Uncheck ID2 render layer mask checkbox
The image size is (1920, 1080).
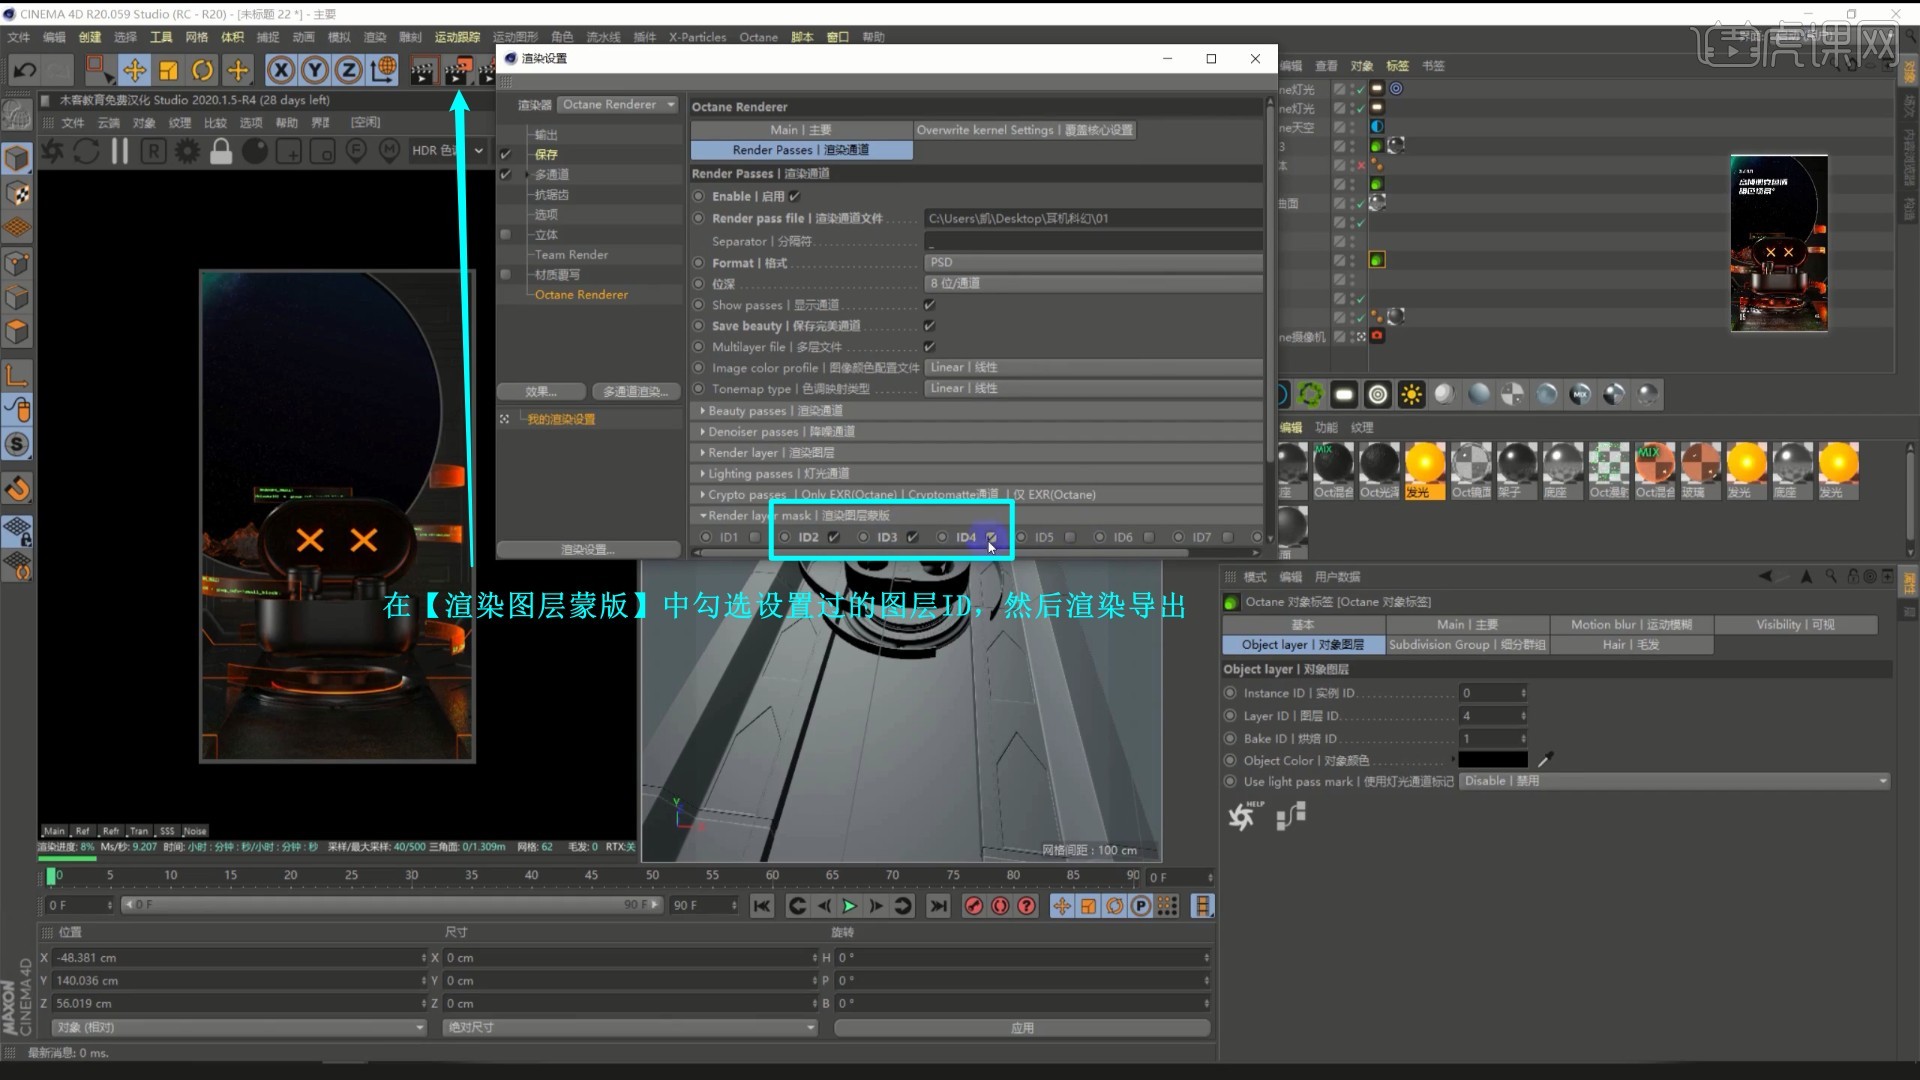click(834, 537)
